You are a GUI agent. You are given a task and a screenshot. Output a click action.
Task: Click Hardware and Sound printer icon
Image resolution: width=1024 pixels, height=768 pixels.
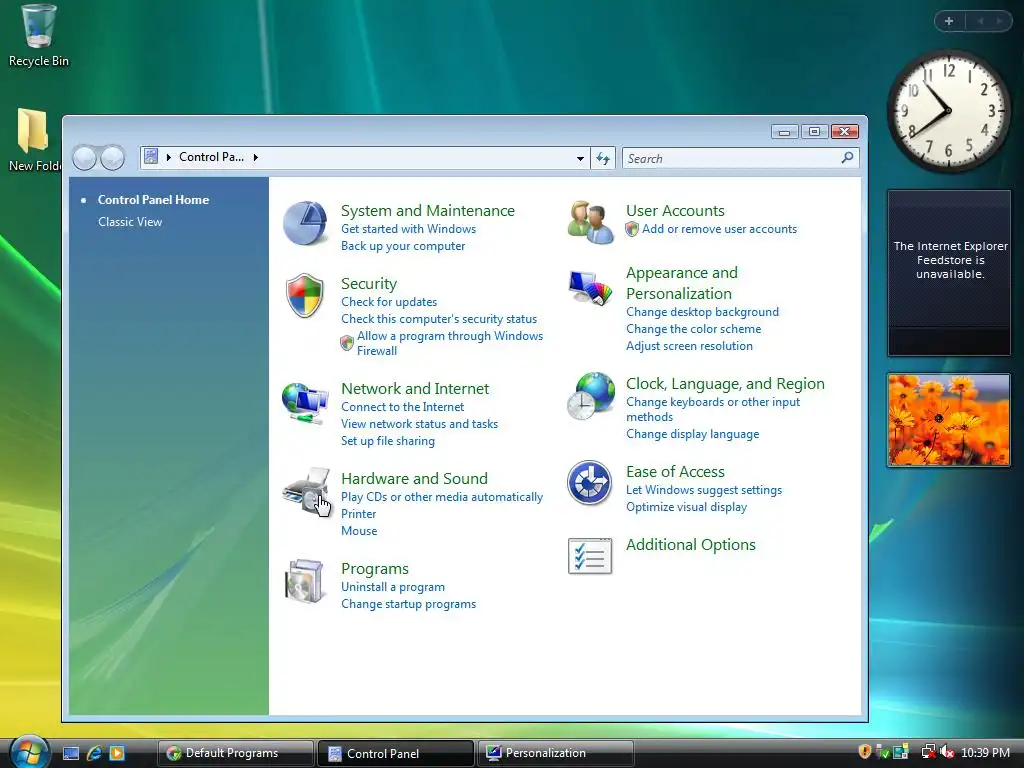click(306, 491)
